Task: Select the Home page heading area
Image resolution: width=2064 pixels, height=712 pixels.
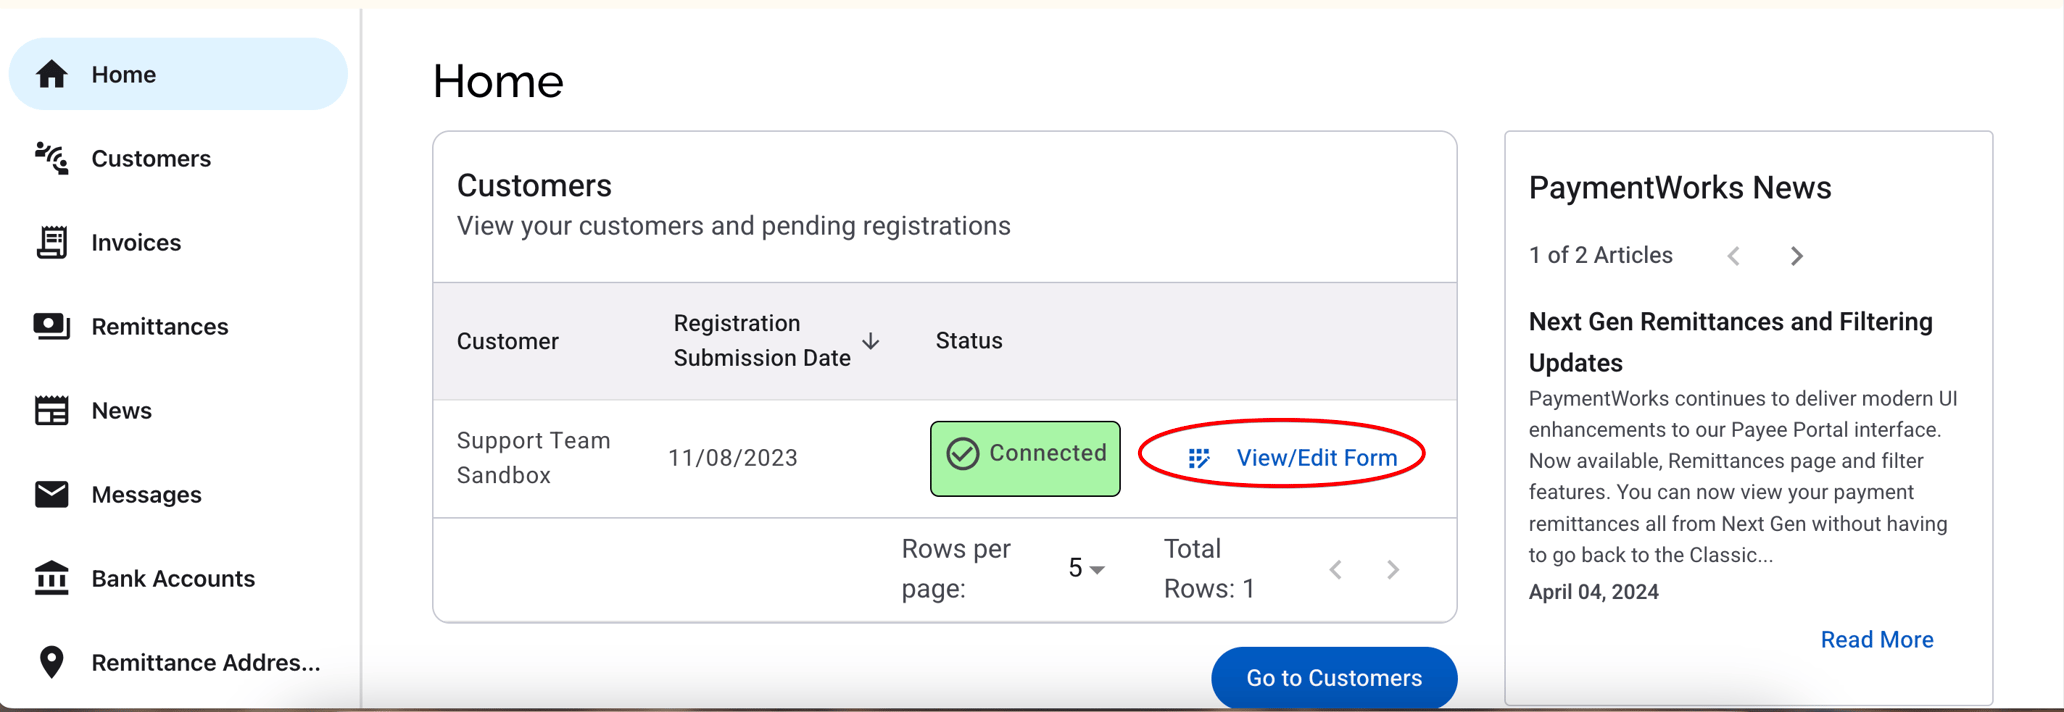Action: tap(497, 82)
